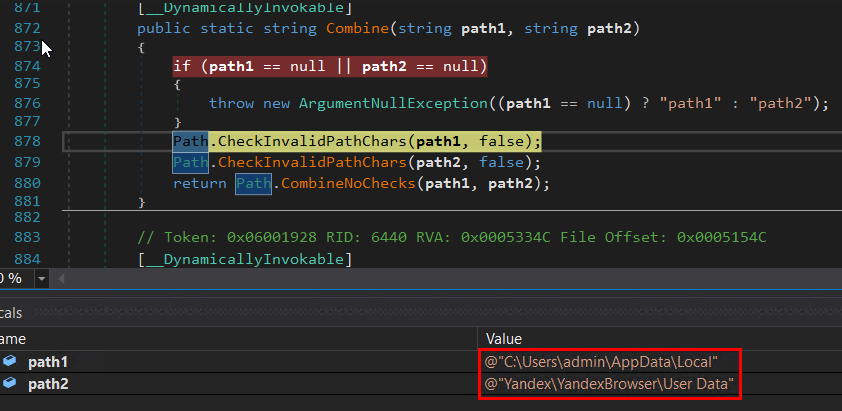Click the path1 variable icon in Locals
This screenshot has width=842, height=411.
10,361
